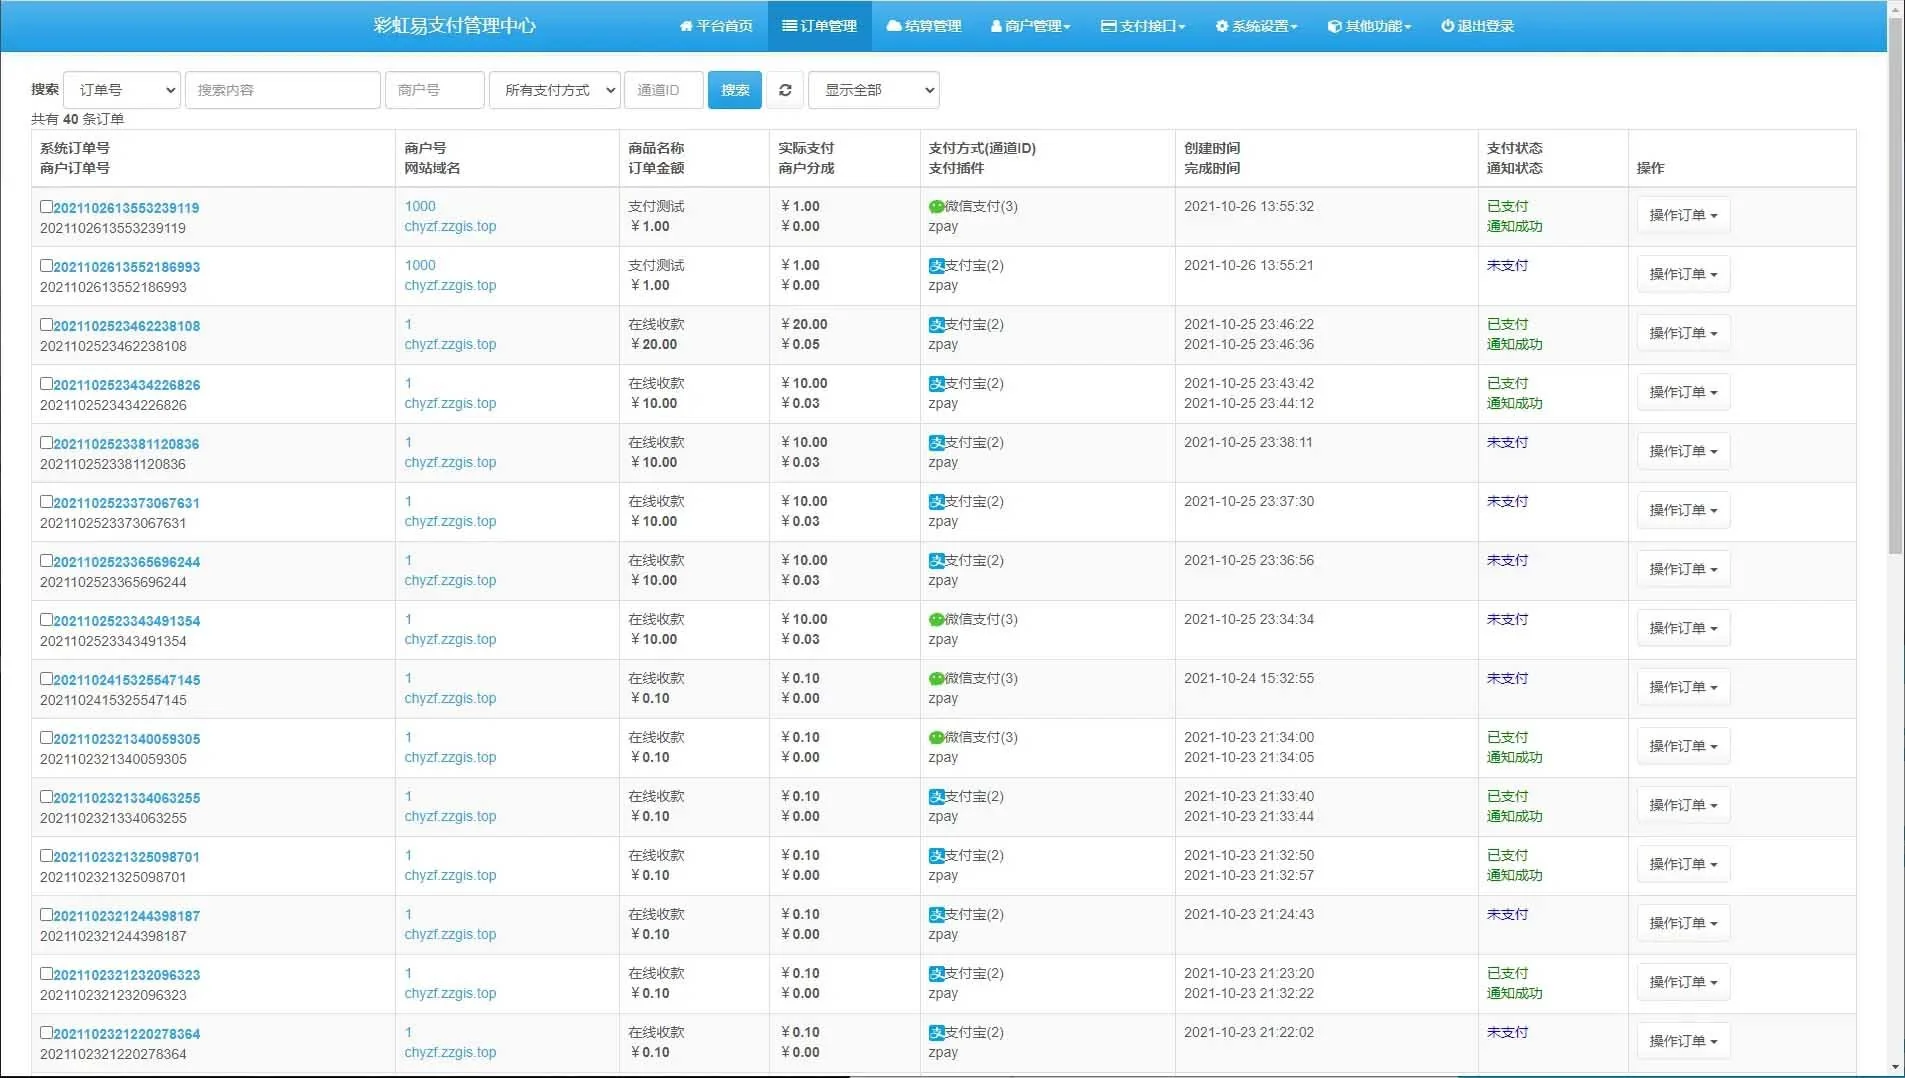Click the gear icon of 系统设置
1905x1078 pixels.
[x=1221, y=26]
